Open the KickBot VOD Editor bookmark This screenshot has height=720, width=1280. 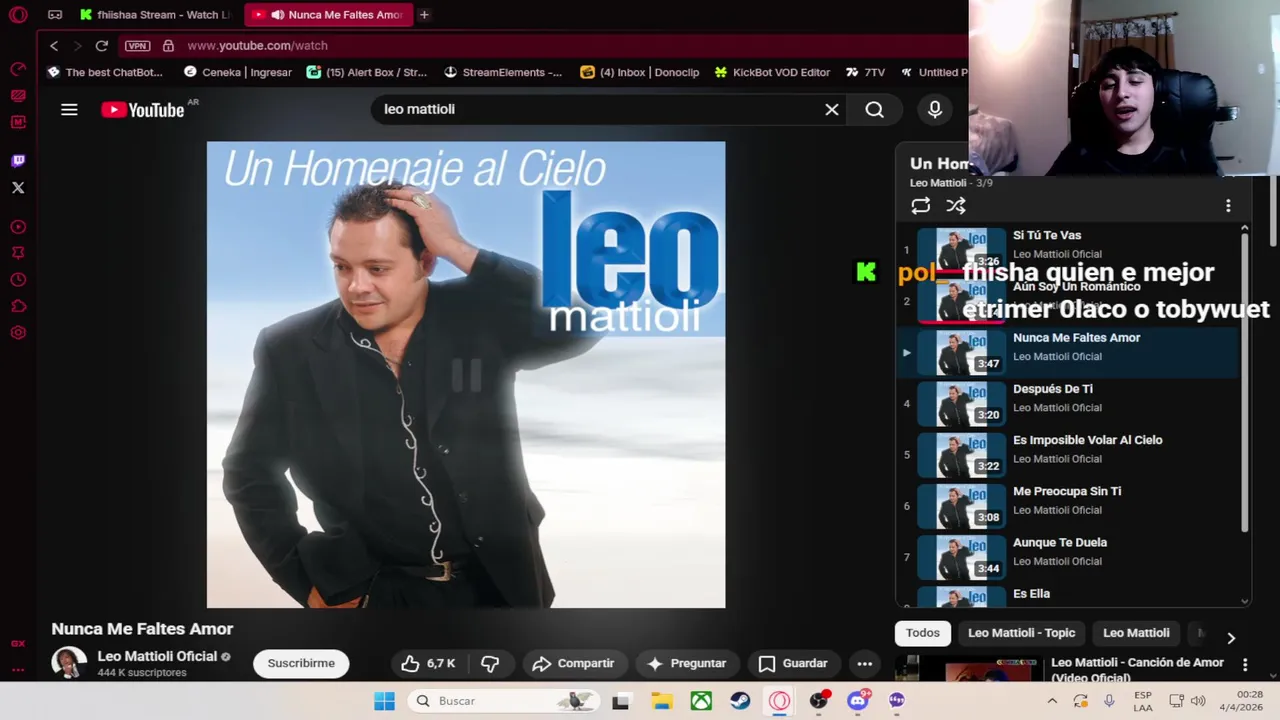[x=772, y=72]
